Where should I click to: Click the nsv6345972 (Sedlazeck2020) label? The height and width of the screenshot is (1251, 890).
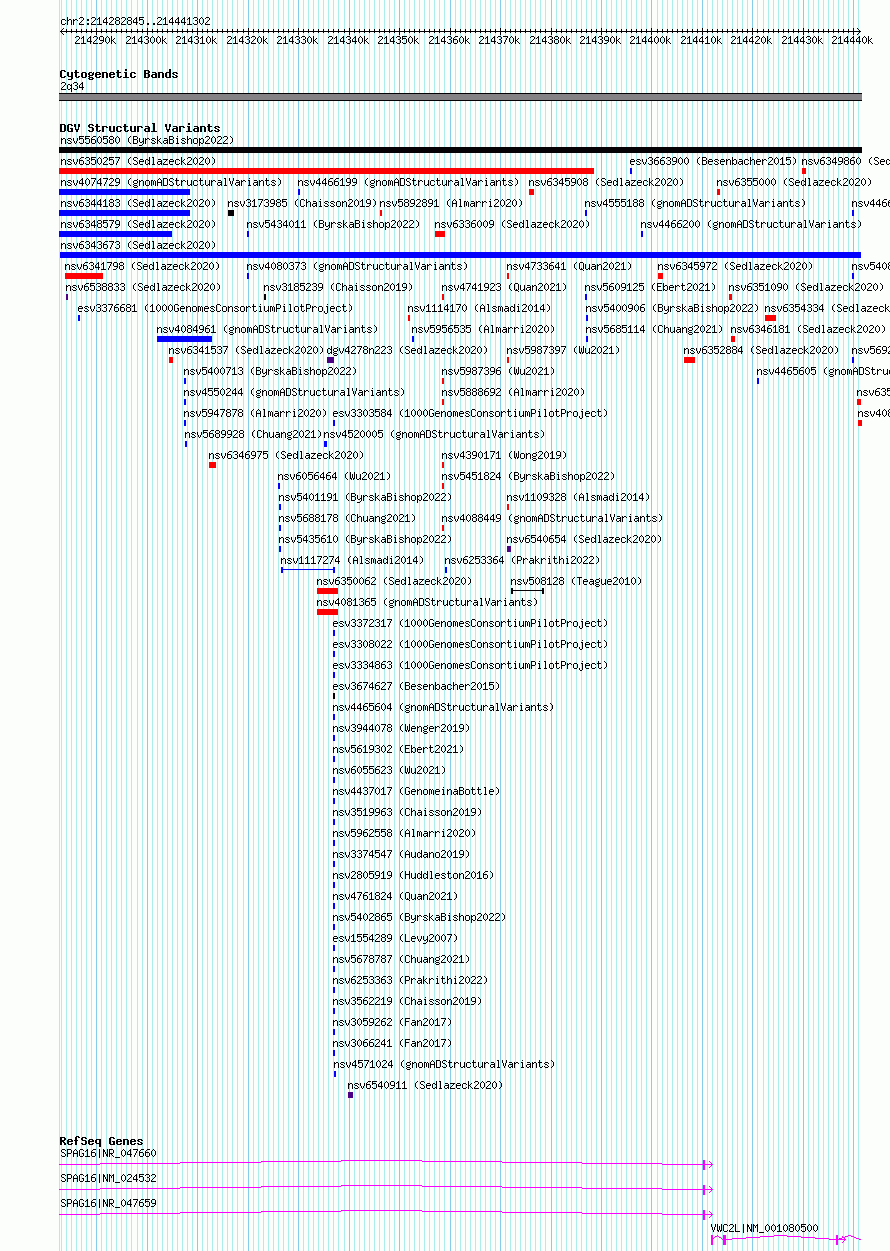pyautogui.click(x=735, y=266)
